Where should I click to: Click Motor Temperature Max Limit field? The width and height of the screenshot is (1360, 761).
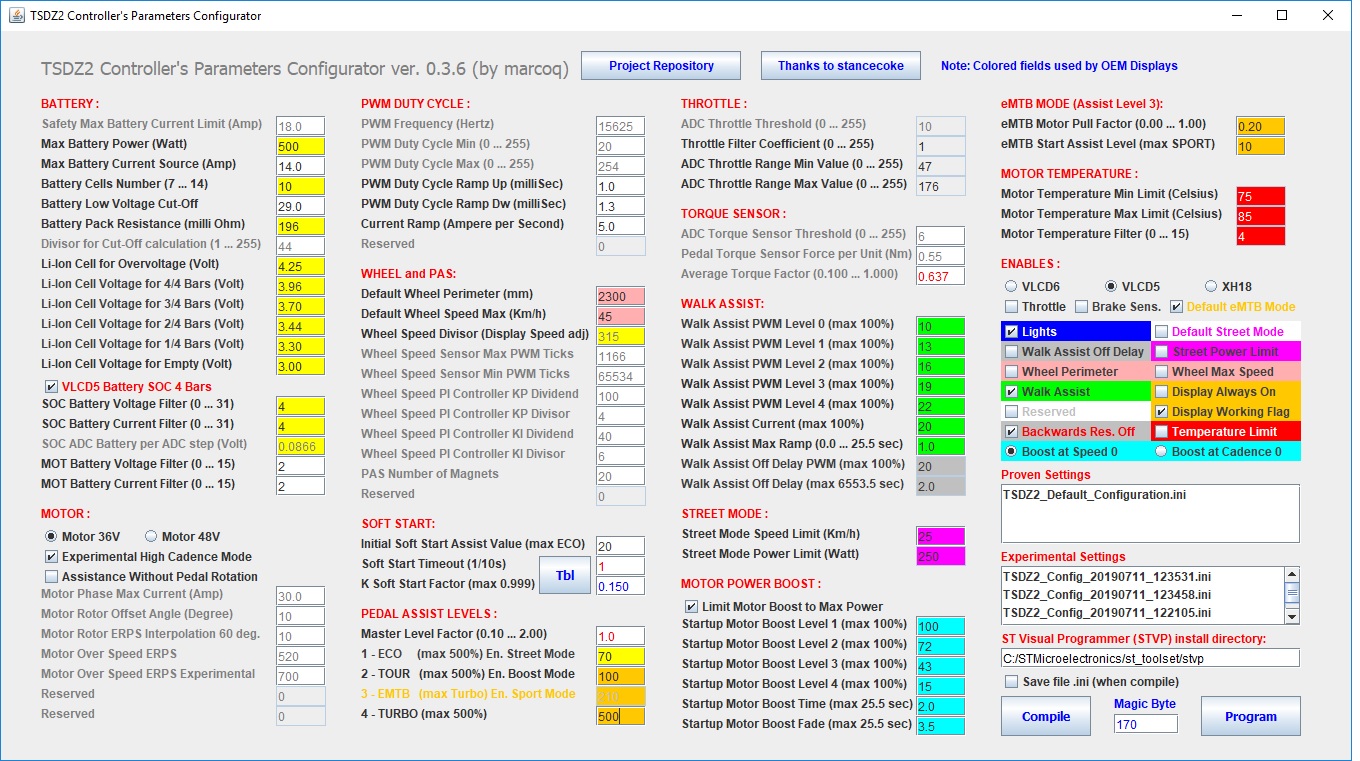click(x=1261, y=216)
